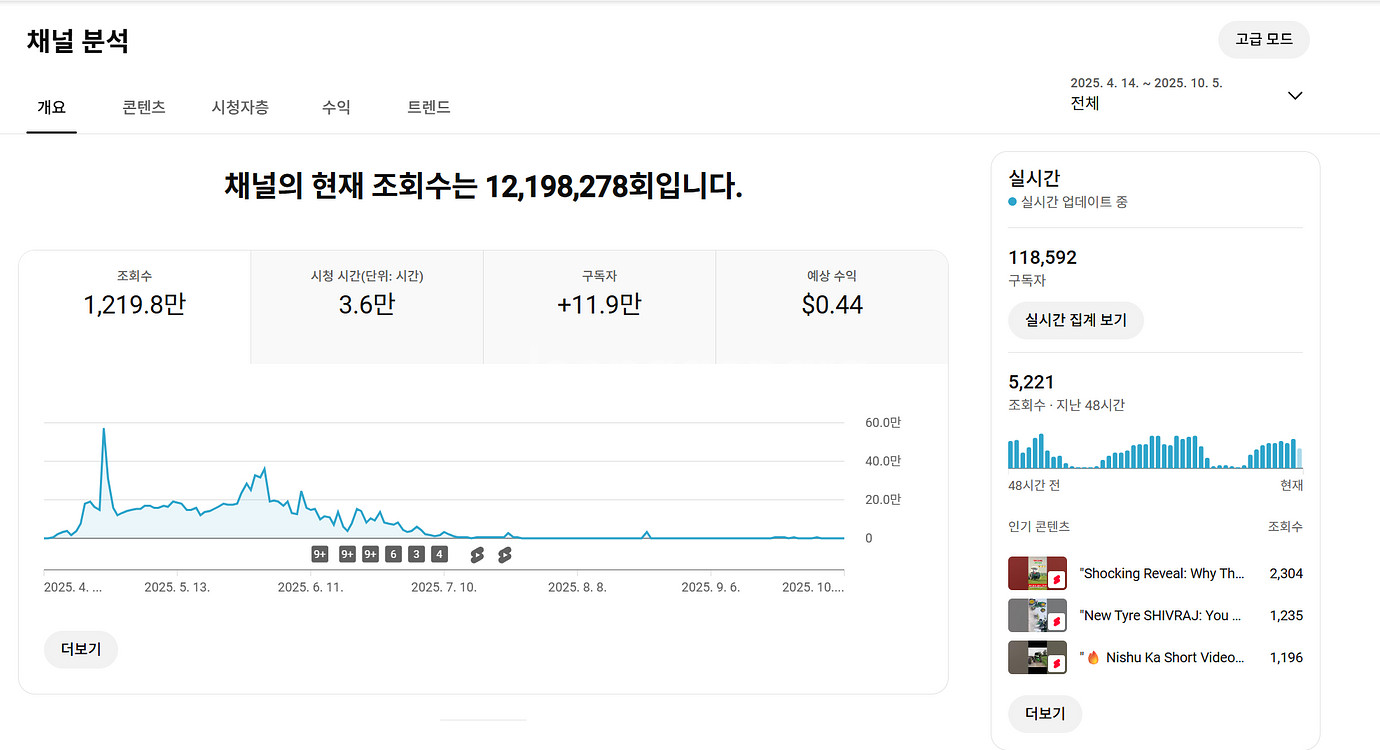Open the 시청자층 tab
1380x750 pixels.
pos(240,107)
